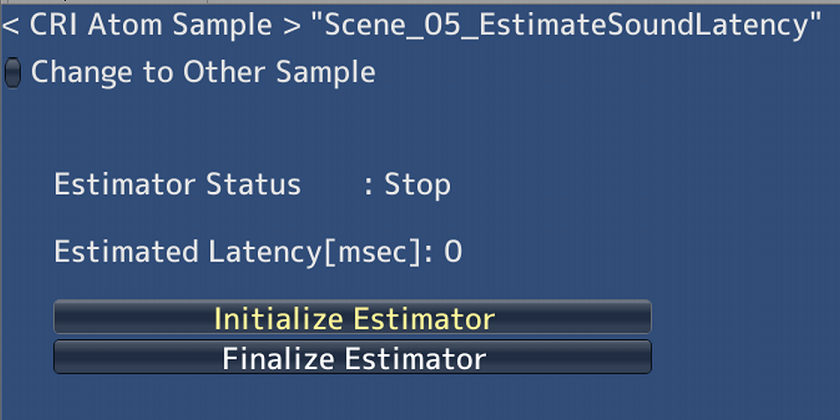This screenshot has width=840, height=420.
Task: Click the Estimator Status label
Action: [177, 185]
